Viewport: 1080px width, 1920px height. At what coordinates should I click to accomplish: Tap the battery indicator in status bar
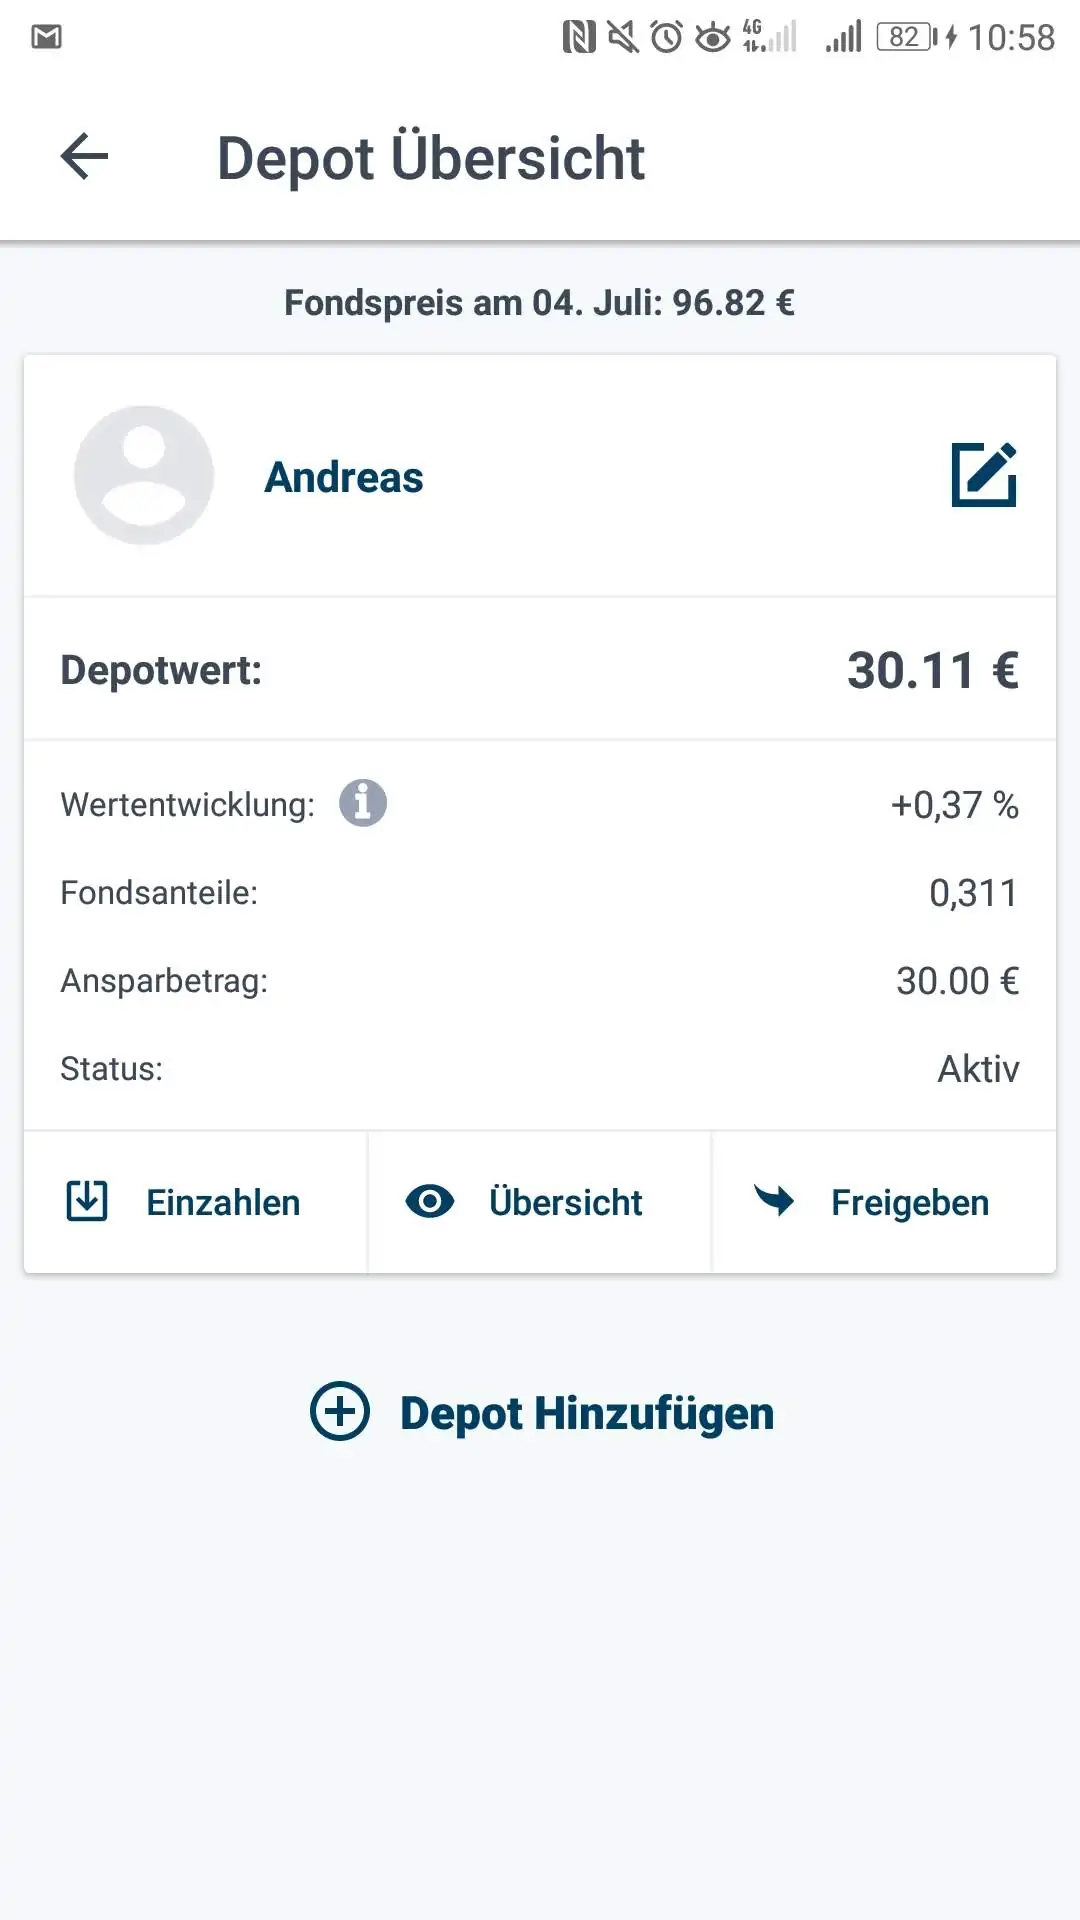(907, 37)
